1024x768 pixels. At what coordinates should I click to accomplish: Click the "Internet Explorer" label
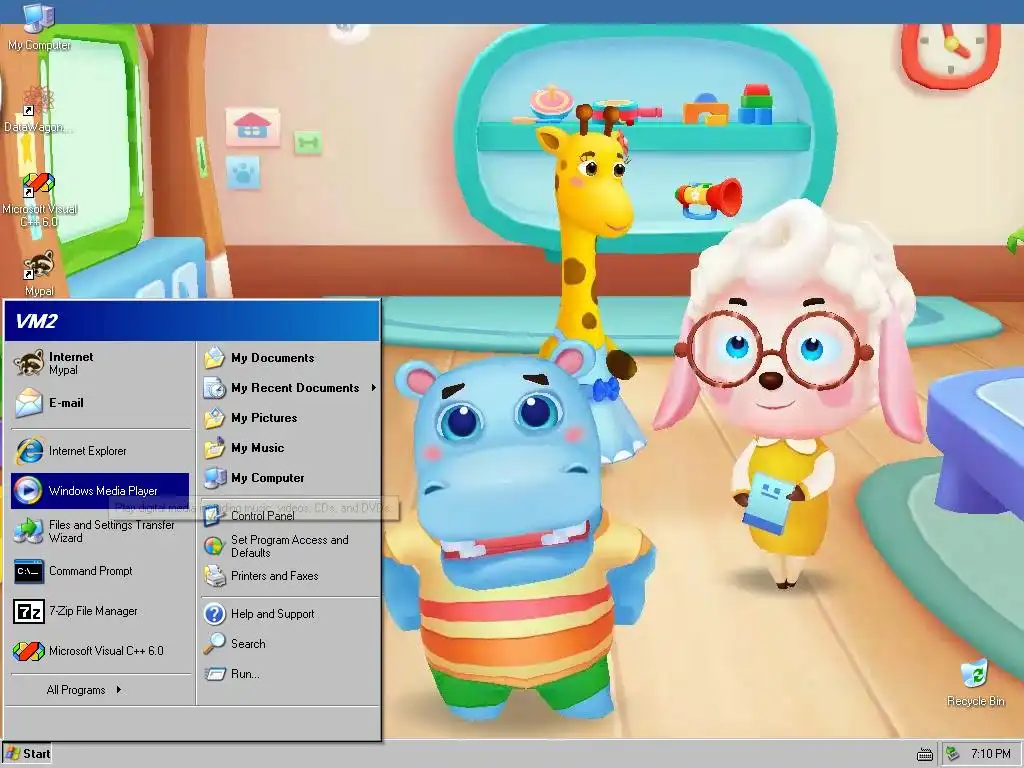88,451
